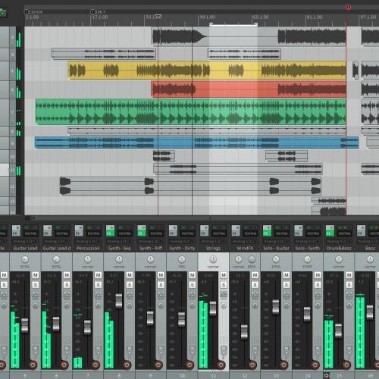
Task: Click the Strings pan knob
Action: 213,259
